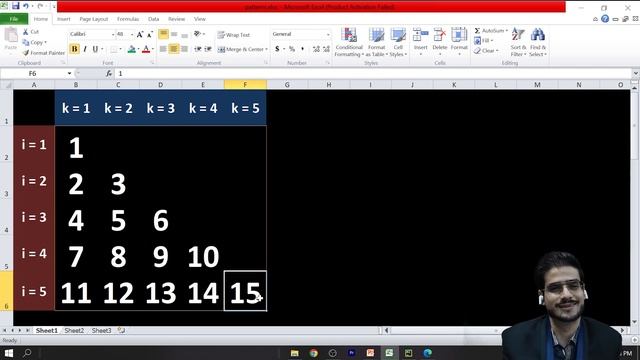This screenshot has width=640, height=360.
Task: Open Cell Styles gallery
Action: (x=398, y=42)
